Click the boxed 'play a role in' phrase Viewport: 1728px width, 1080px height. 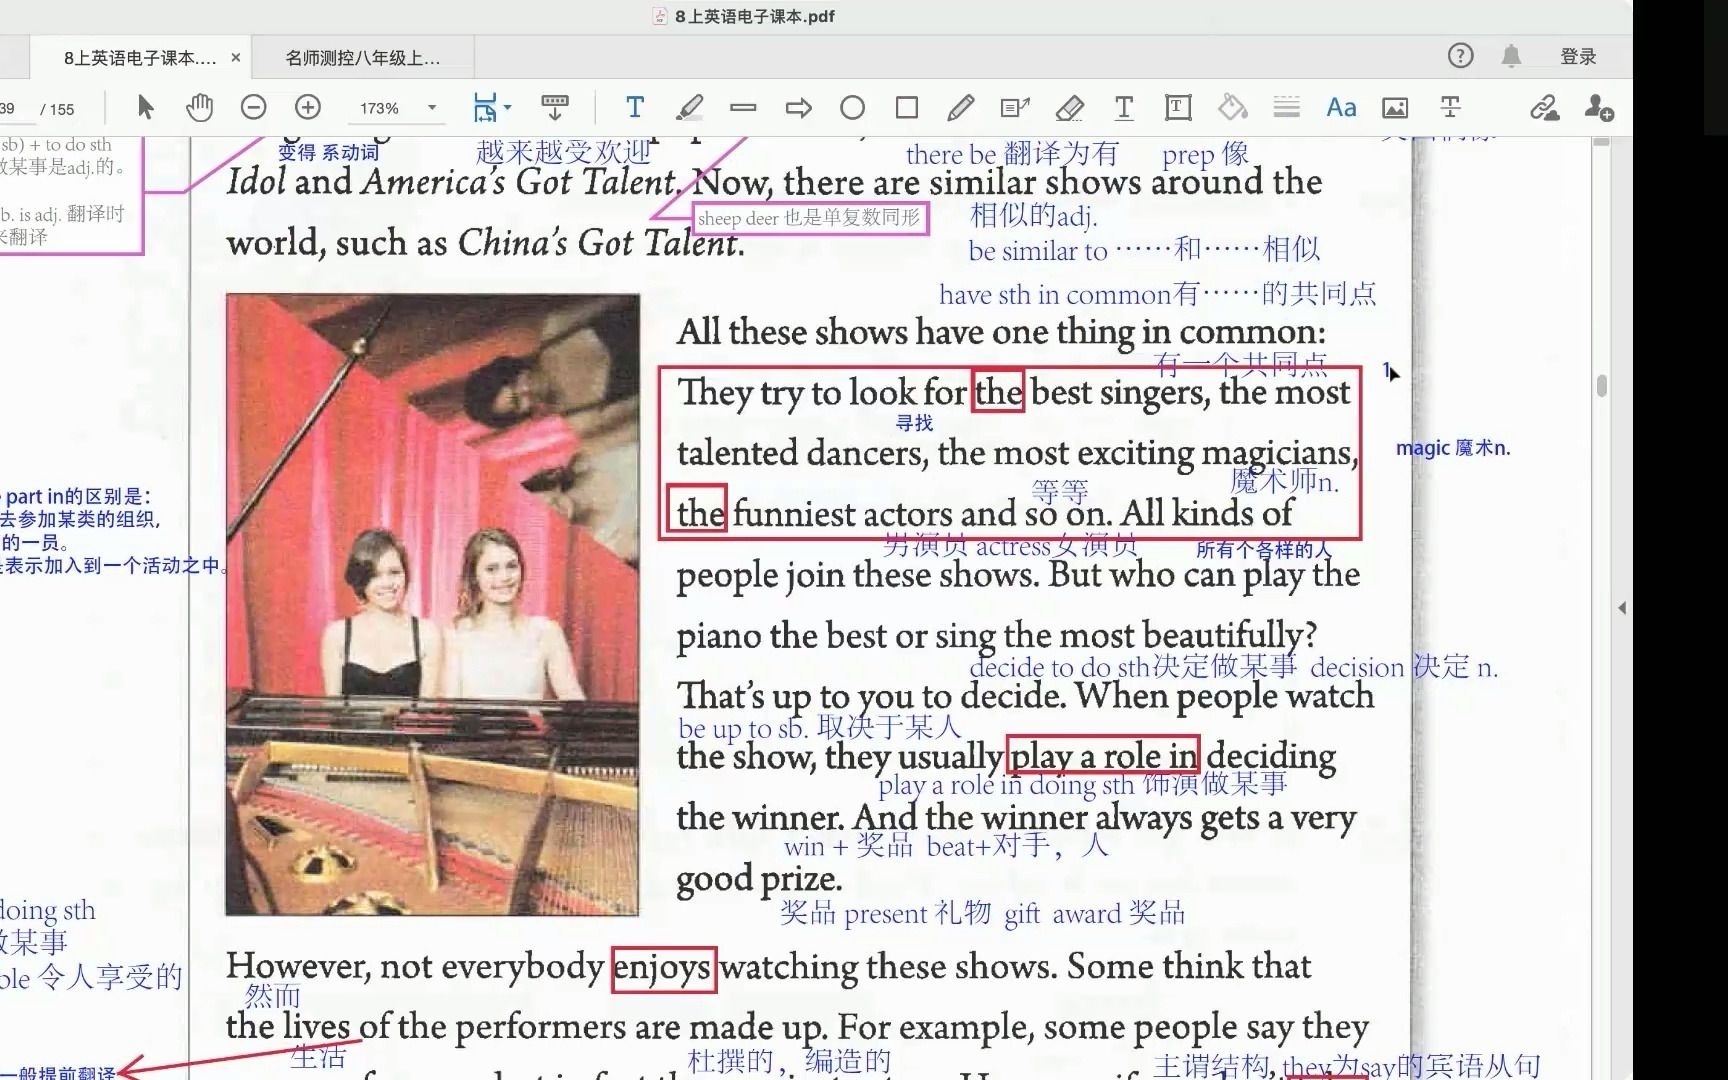click(1104, 755)
